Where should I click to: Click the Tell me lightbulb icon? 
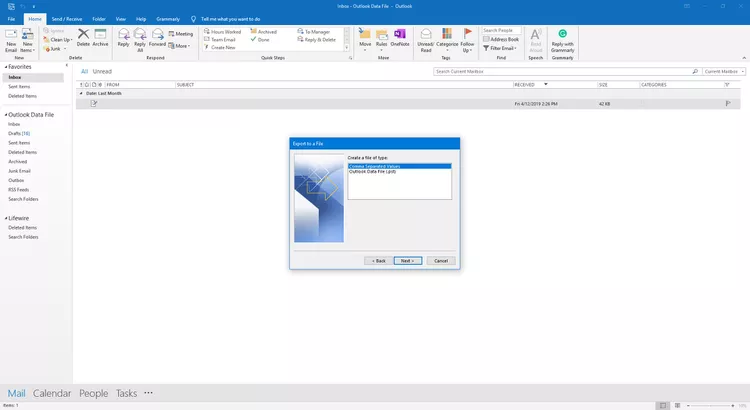[193, 19]
